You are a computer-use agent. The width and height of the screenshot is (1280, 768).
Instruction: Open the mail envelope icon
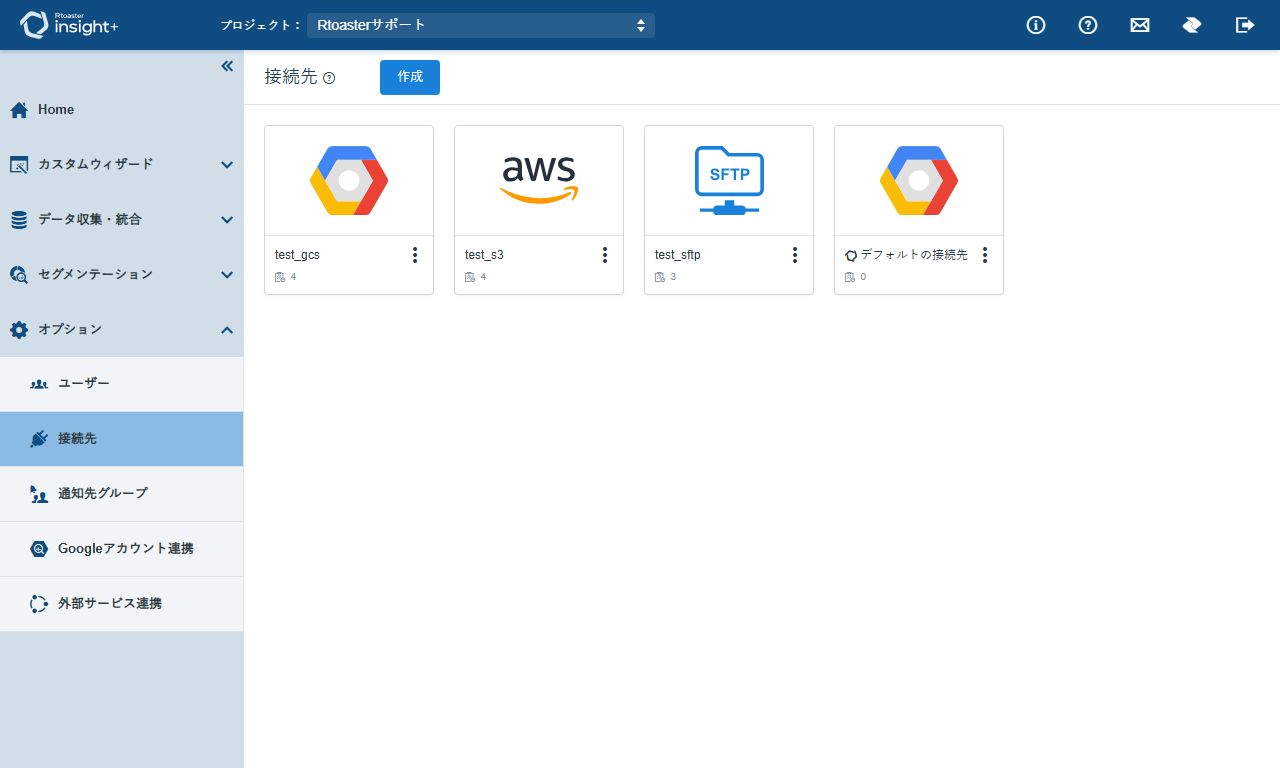tap(1140, 25)
